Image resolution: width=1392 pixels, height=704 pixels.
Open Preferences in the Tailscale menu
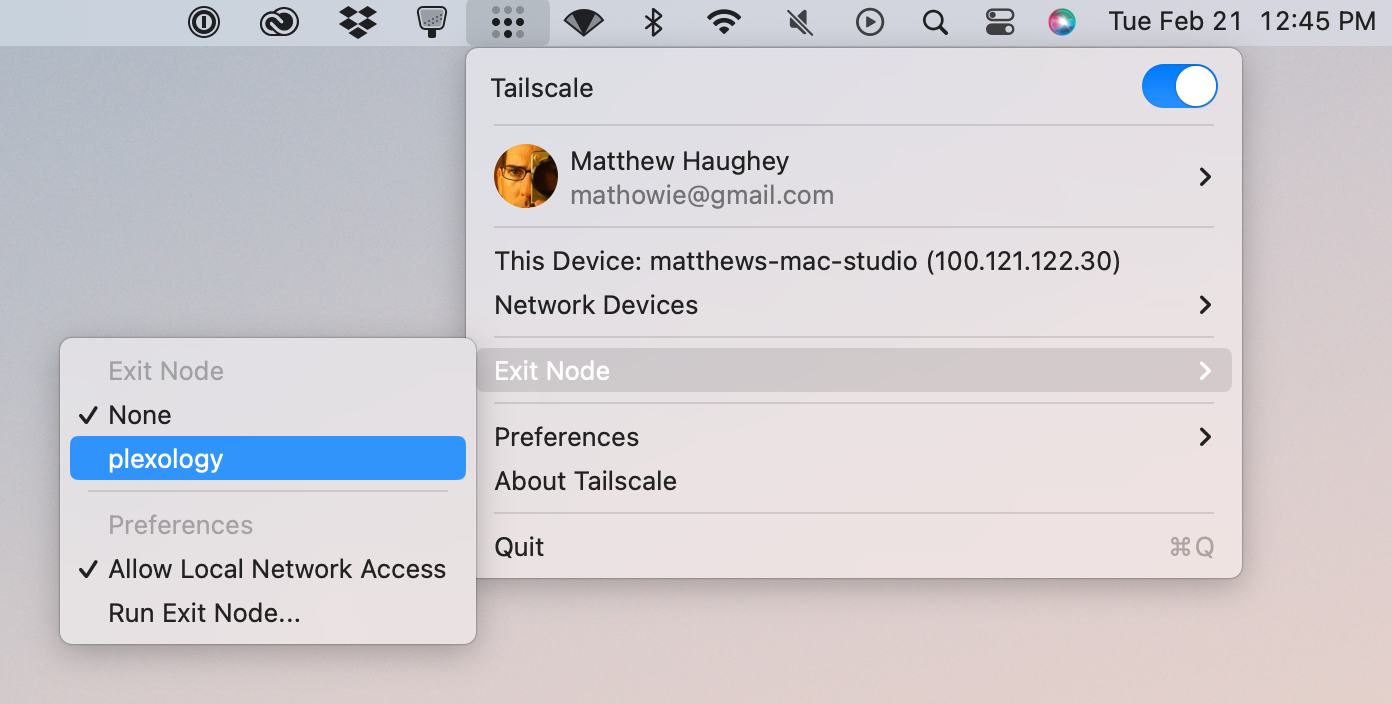click(x=854, y=437)
